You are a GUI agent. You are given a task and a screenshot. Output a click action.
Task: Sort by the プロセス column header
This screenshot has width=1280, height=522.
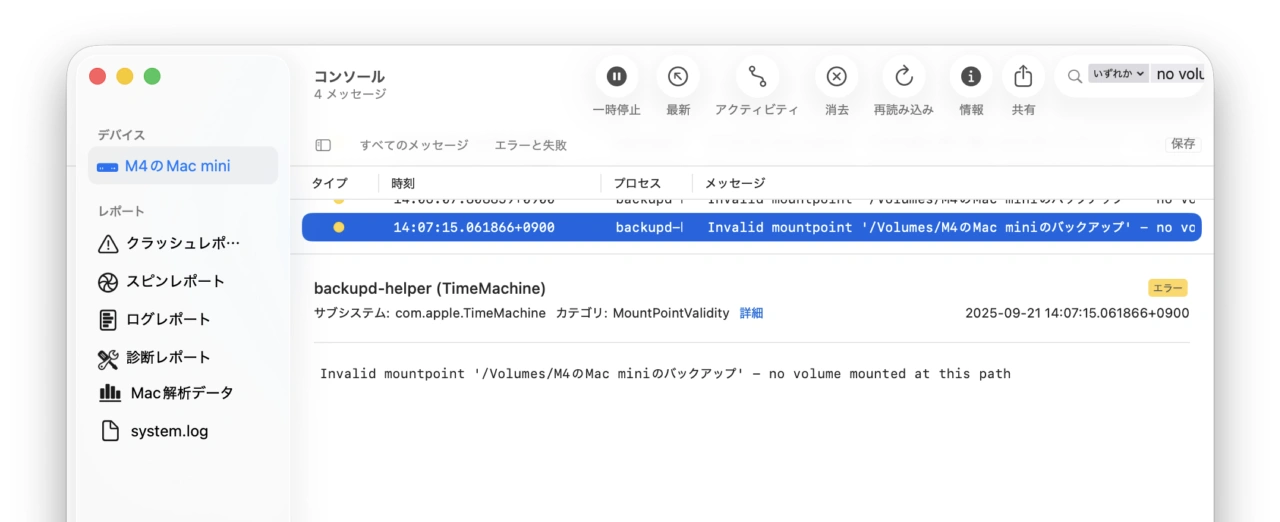[637, 183]
